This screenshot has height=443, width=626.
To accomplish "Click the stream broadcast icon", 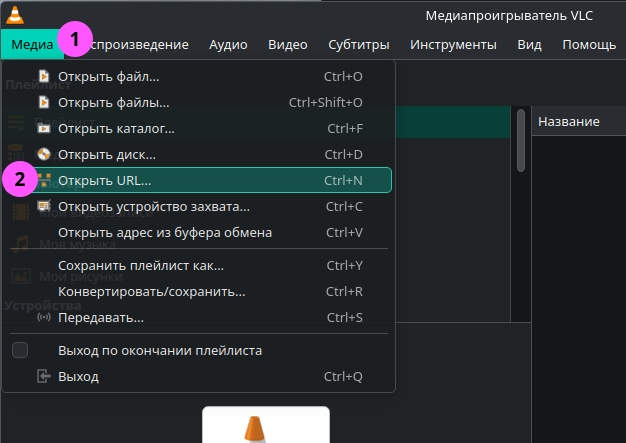I will click(43, 317).
